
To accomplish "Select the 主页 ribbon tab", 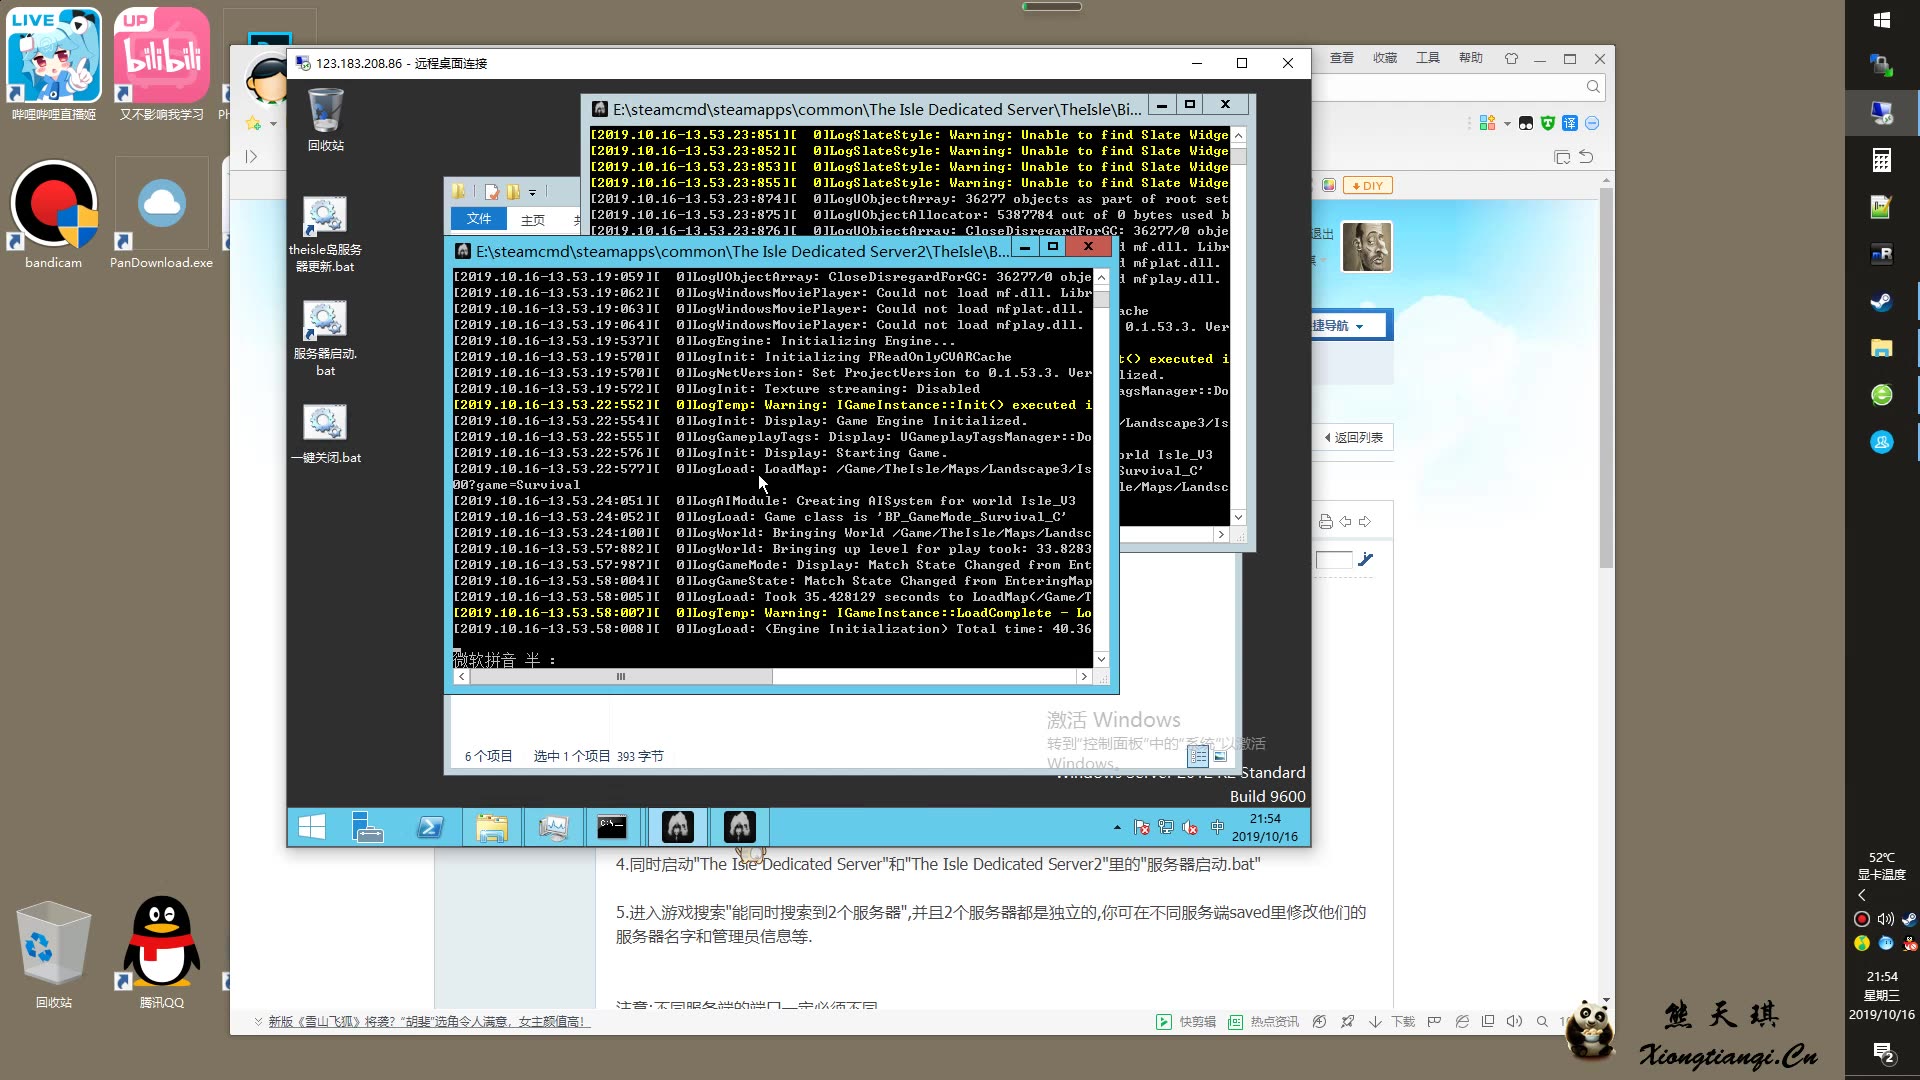I will [533, 219].
